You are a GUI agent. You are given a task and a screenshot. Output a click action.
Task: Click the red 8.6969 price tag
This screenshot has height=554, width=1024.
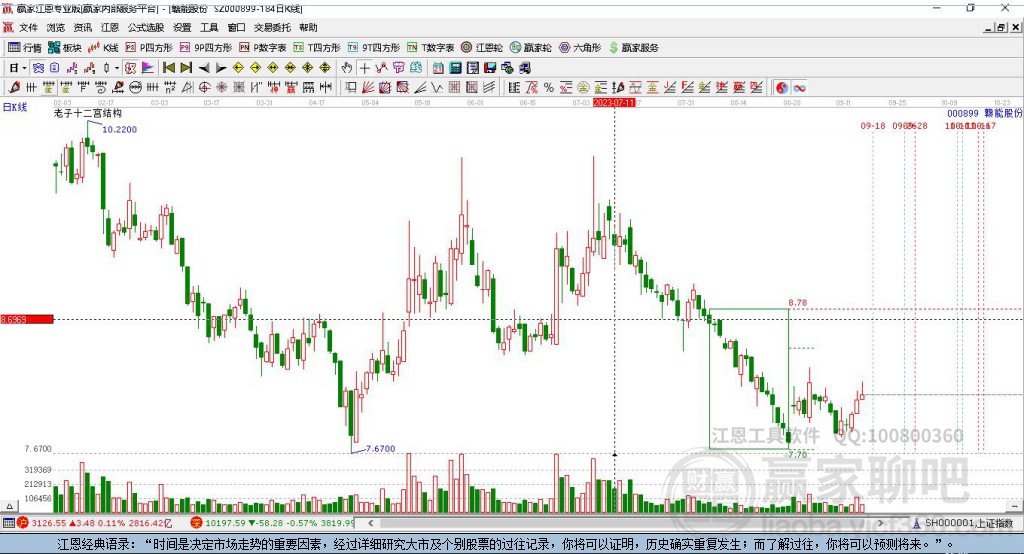(27, 319)
